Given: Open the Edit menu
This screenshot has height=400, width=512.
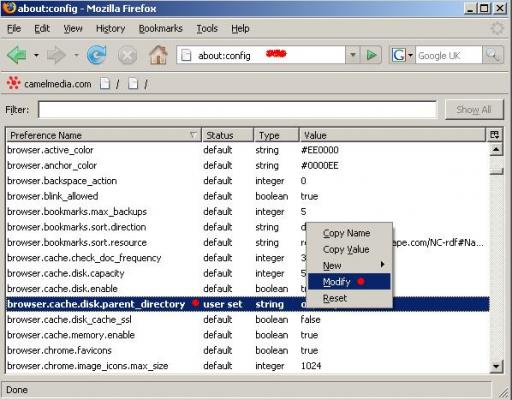Looking at the screenshot, I should (x=42, y=29).
